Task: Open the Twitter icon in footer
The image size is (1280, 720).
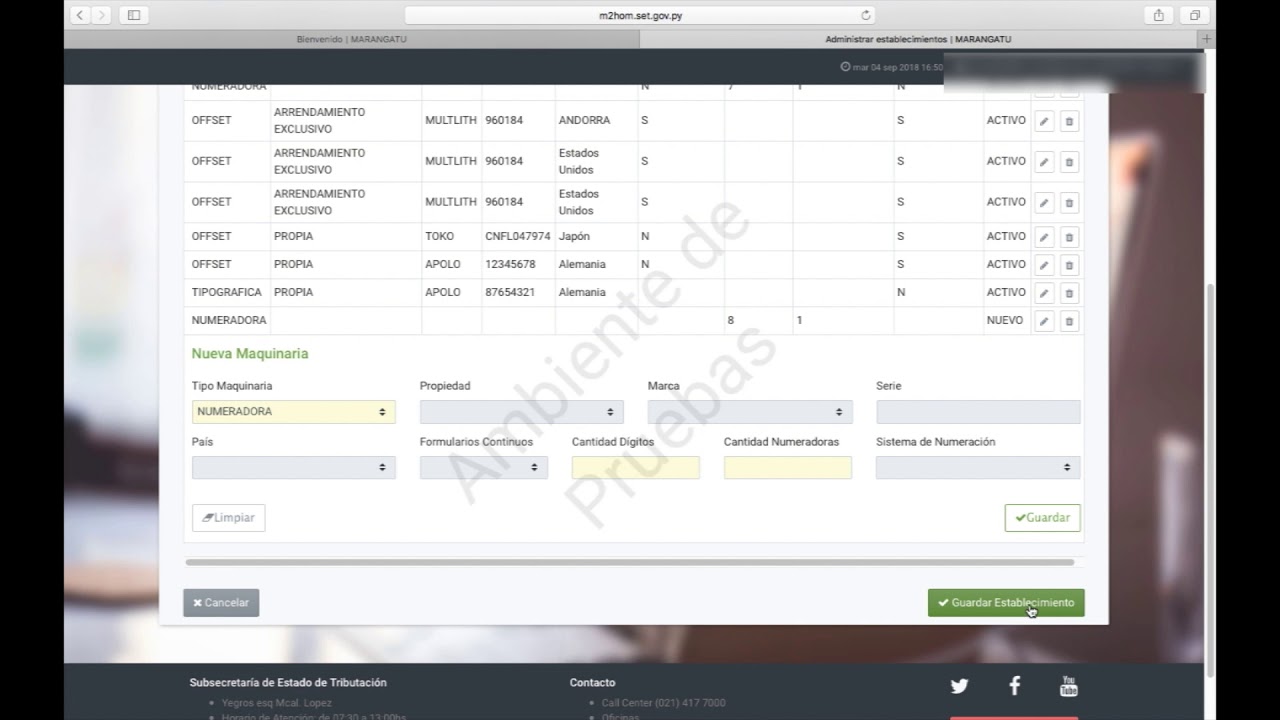Action: (x=959, y=686)
